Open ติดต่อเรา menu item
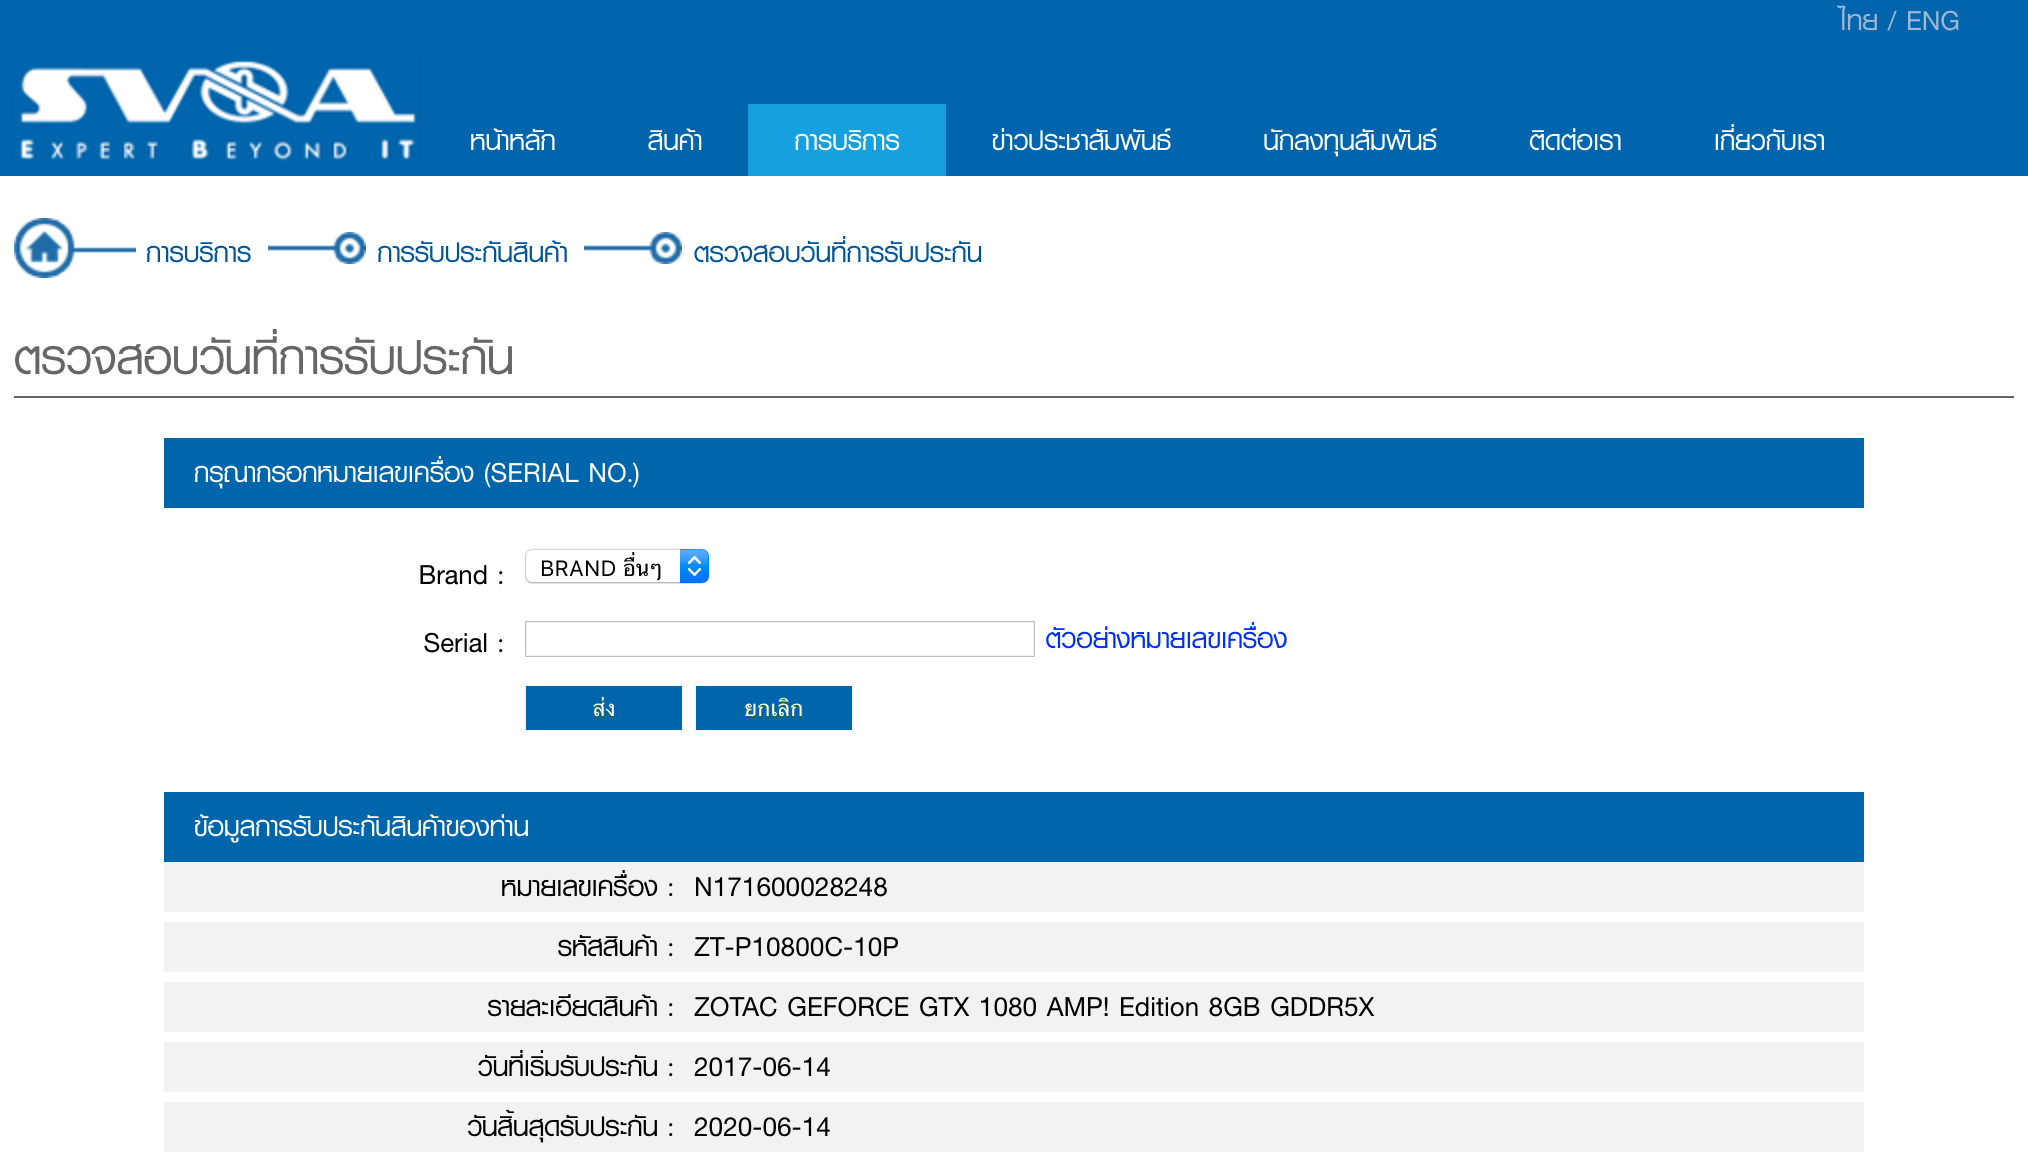 [x=1575, y=141]
